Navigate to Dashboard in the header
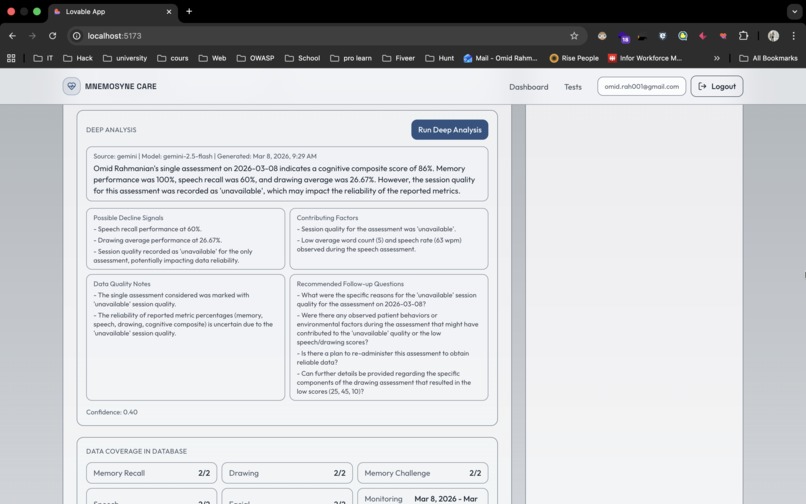Viewport: 806px width, 504px height. (528, 87)
